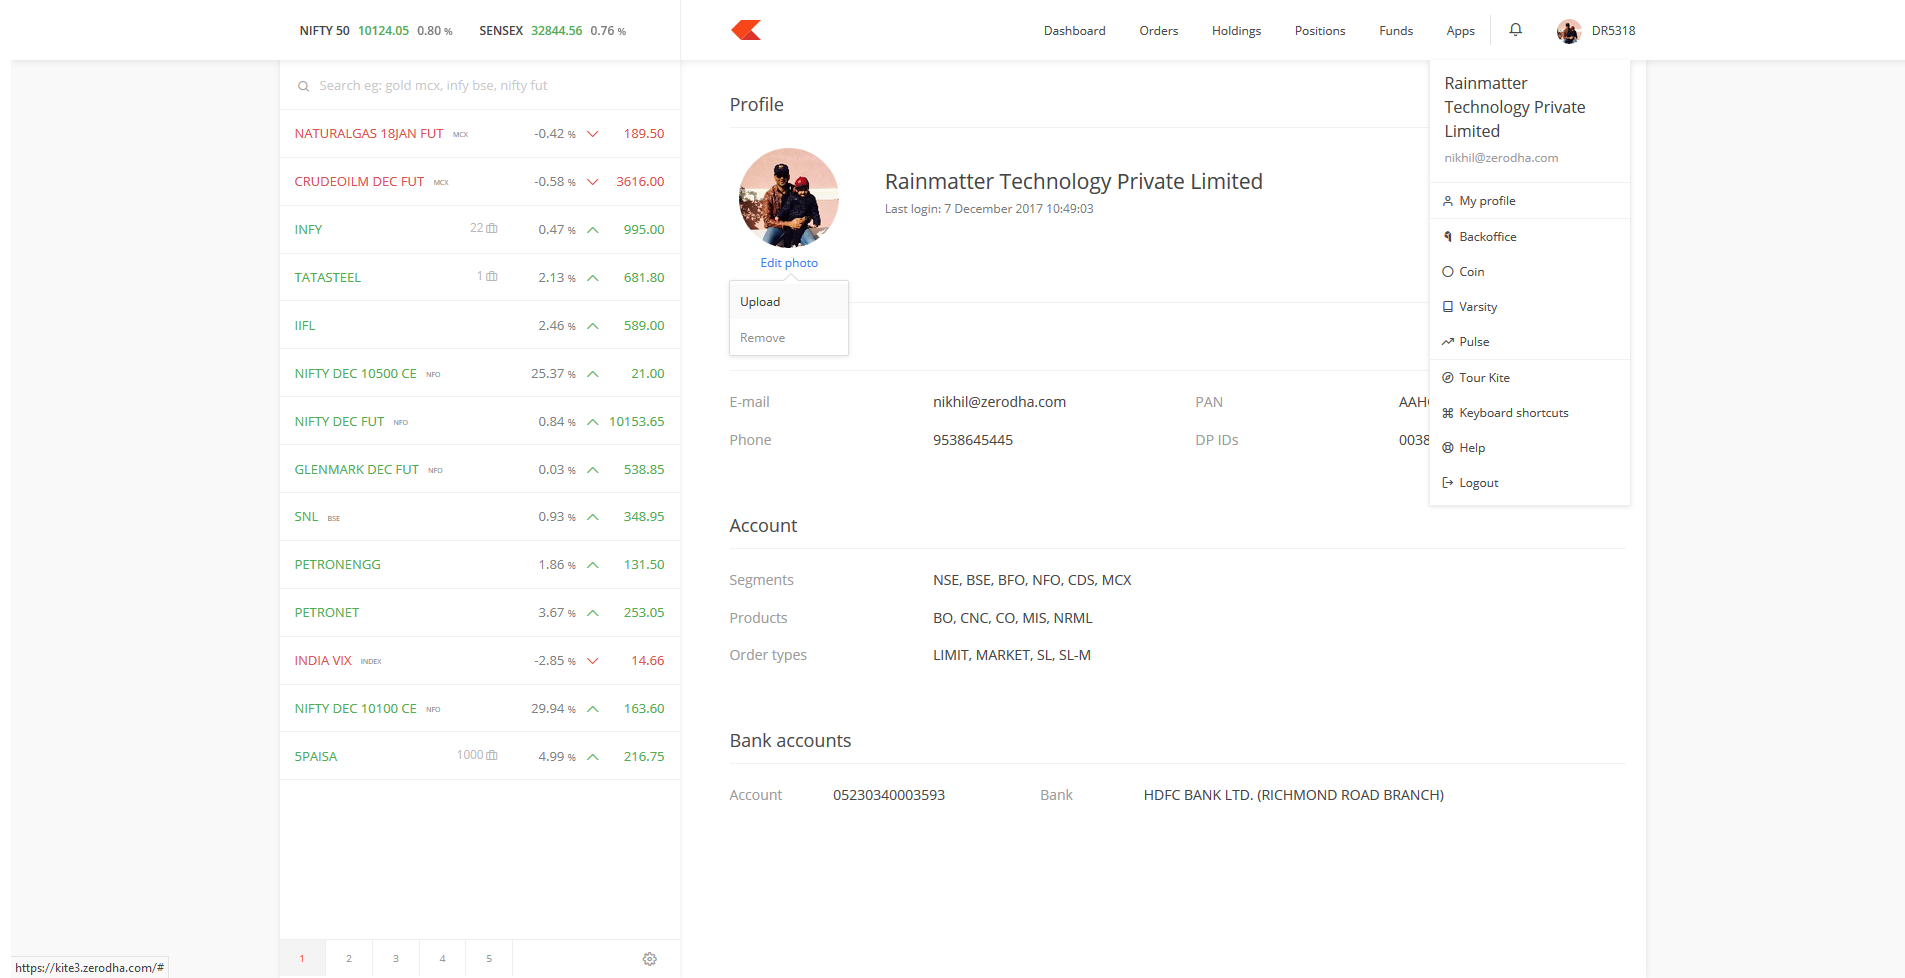Select Remove from the photo menu
The width and height of the screenshot is (1905, 978).
point(789,338)
